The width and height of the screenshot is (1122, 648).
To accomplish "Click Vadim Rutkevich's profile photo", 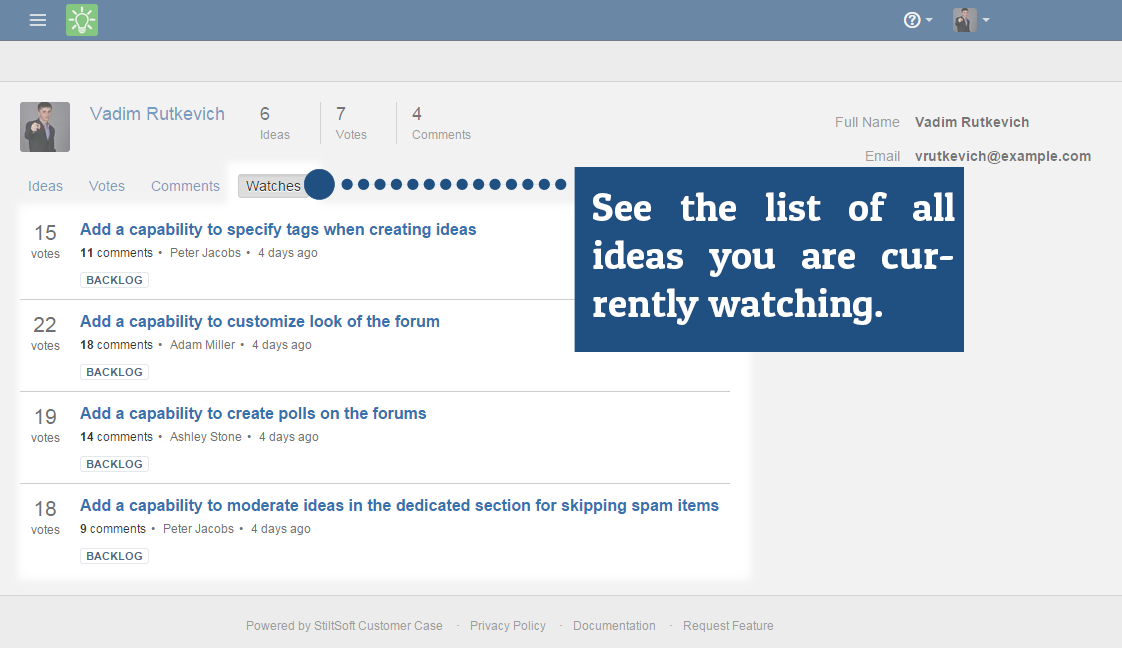I will tap(45, 127).
